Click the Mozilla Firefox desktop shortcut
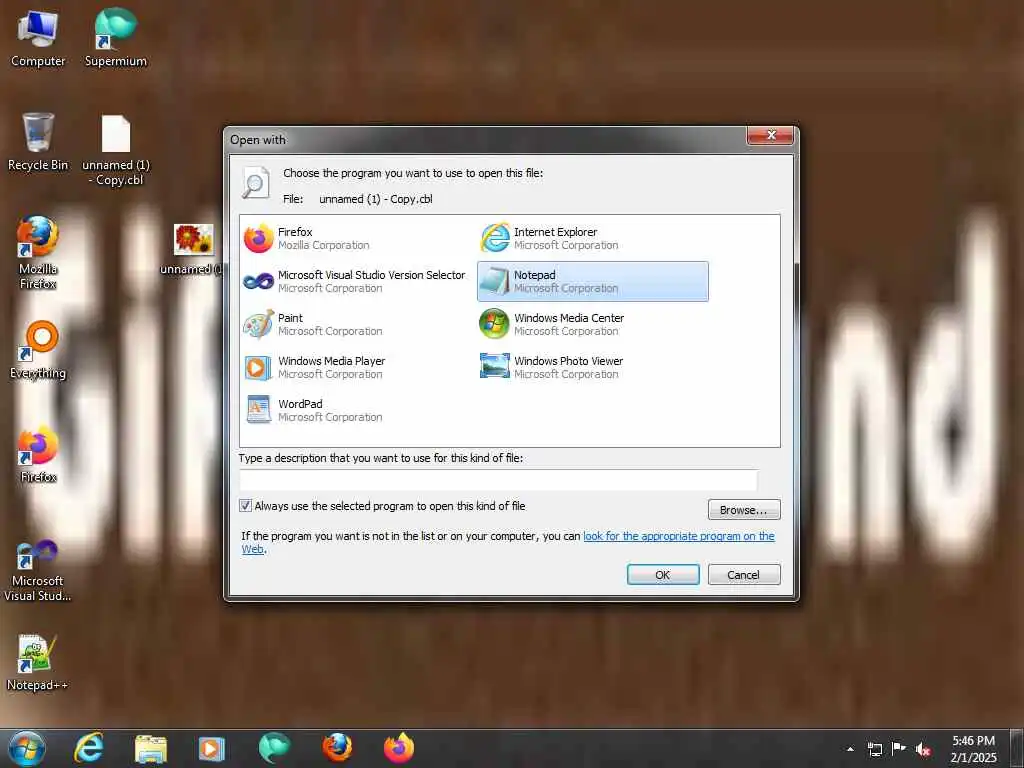Screen dimensions: 1024x768 tap(38, 253)
